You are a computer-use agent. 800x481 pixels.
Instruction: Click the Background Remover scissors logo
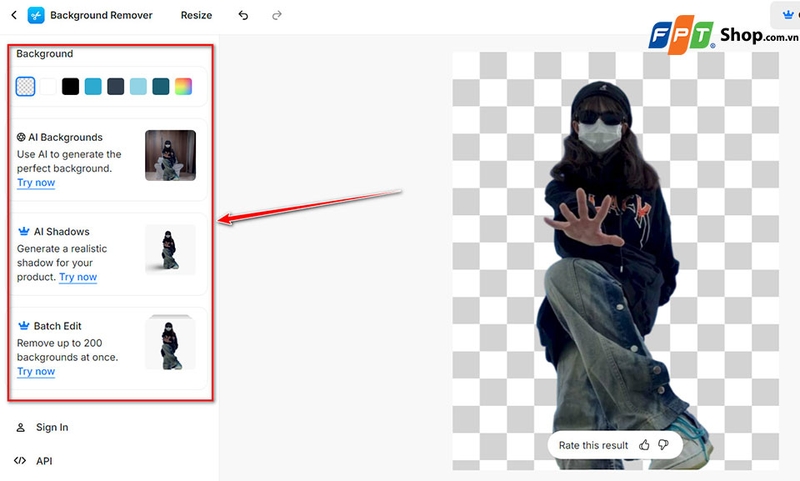[x=36, y=15]
